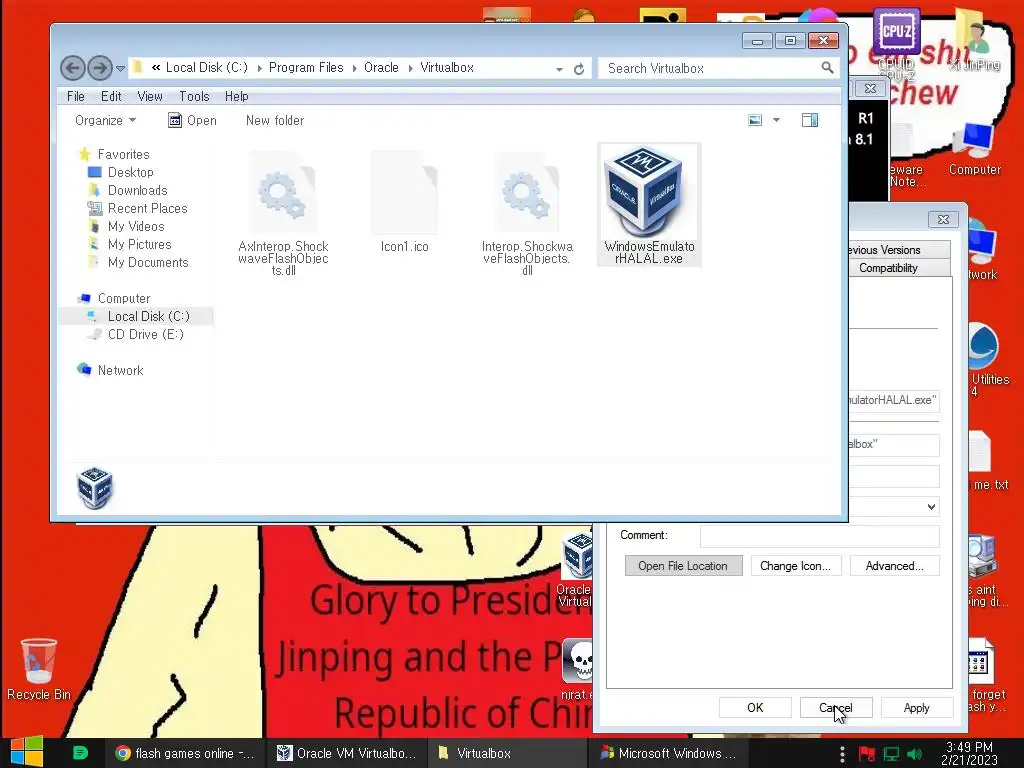Select the Icon1.ico file
This screenshot has height=768, width=1024.
pos(404,201)
